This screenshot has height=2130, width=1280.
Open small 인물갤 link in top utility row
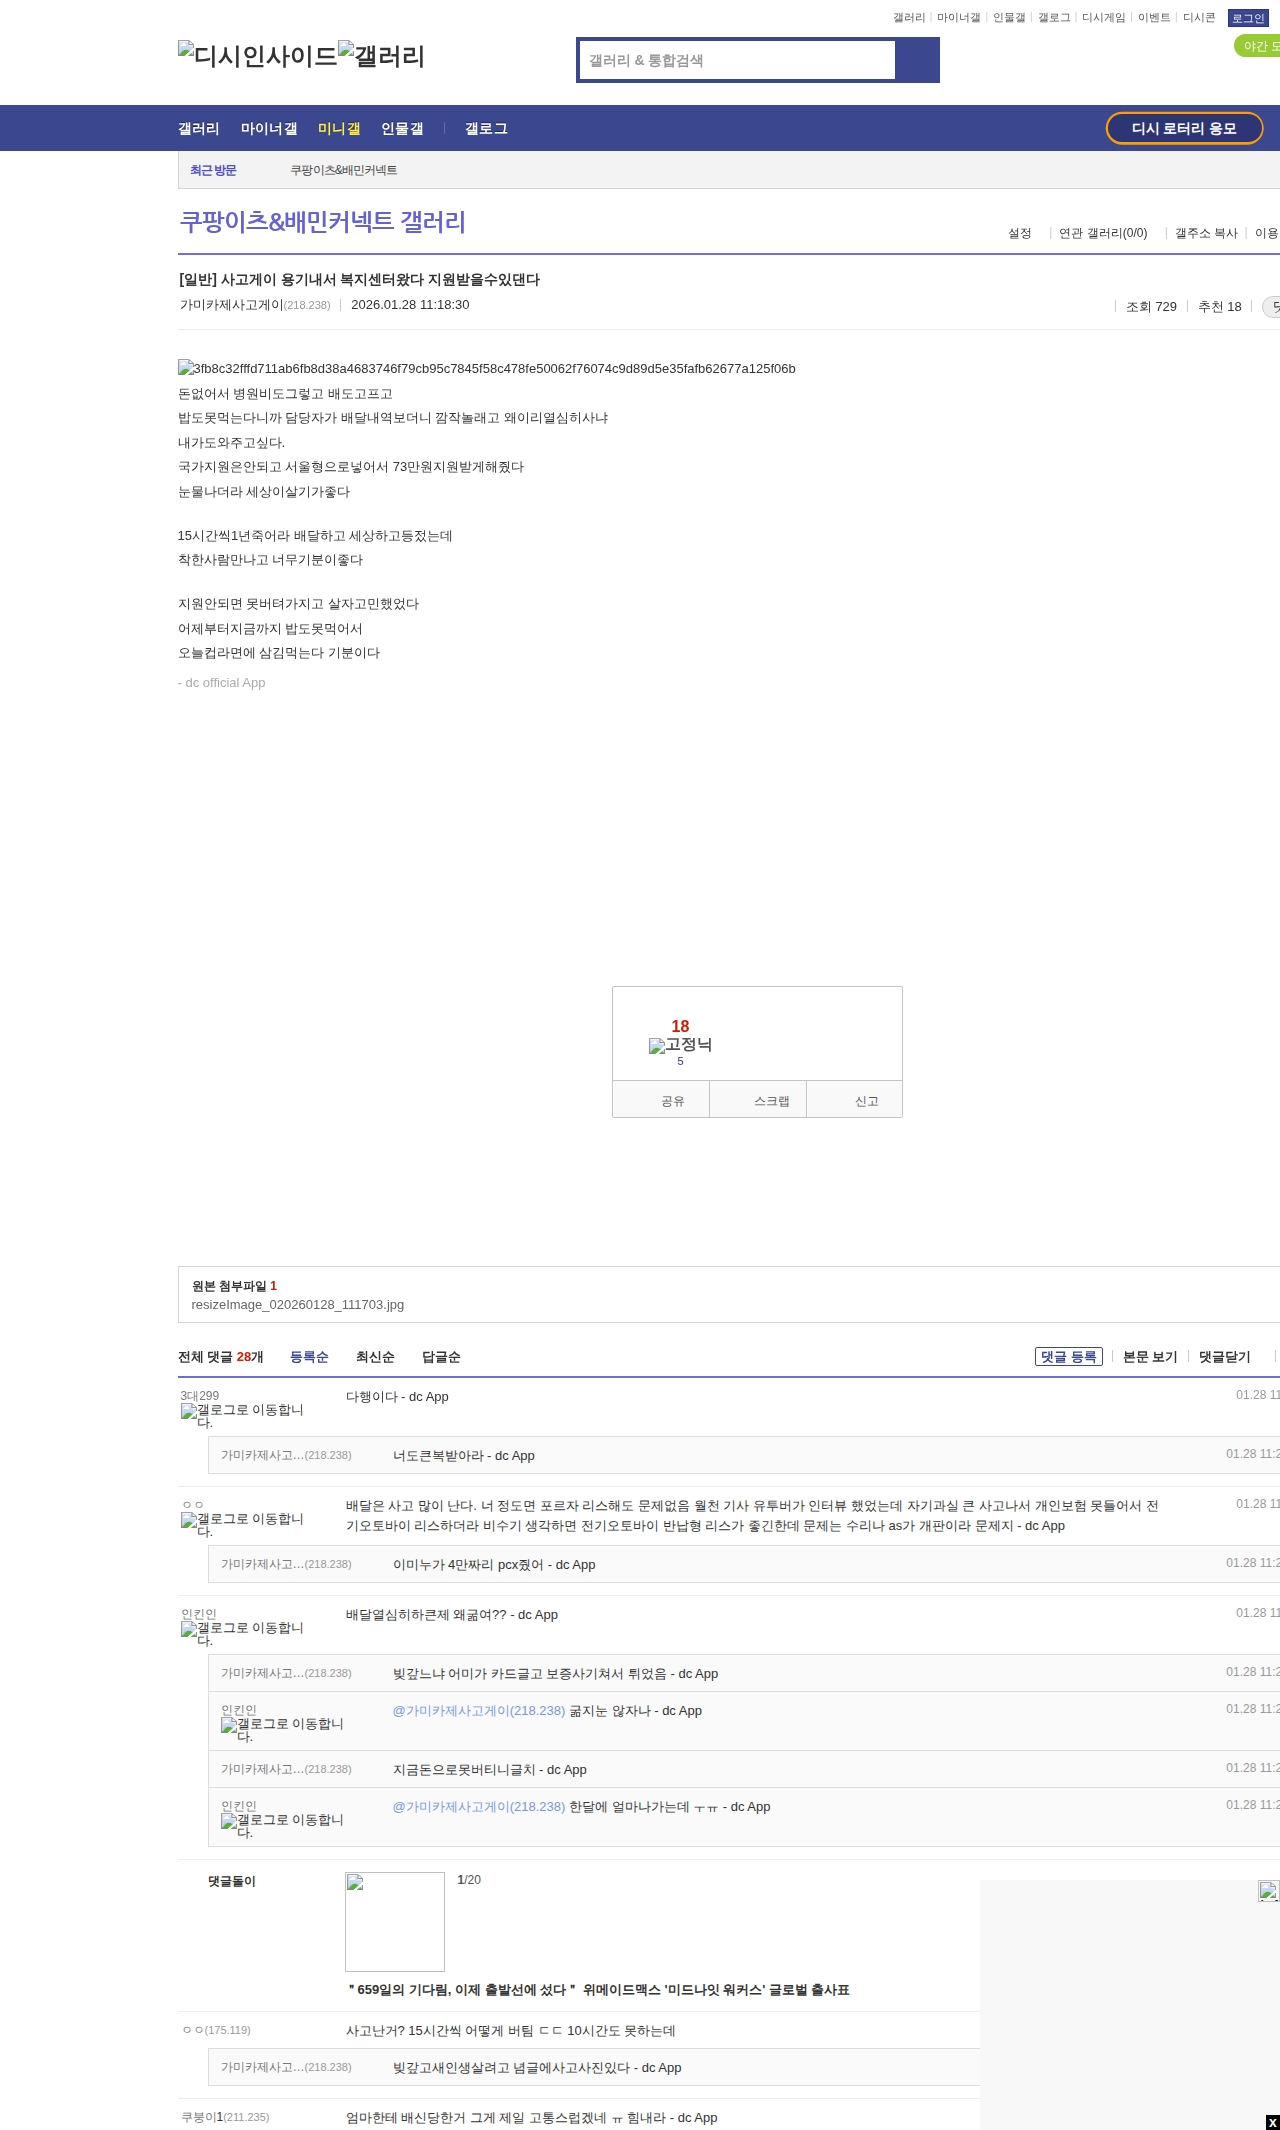(1009, 18)
